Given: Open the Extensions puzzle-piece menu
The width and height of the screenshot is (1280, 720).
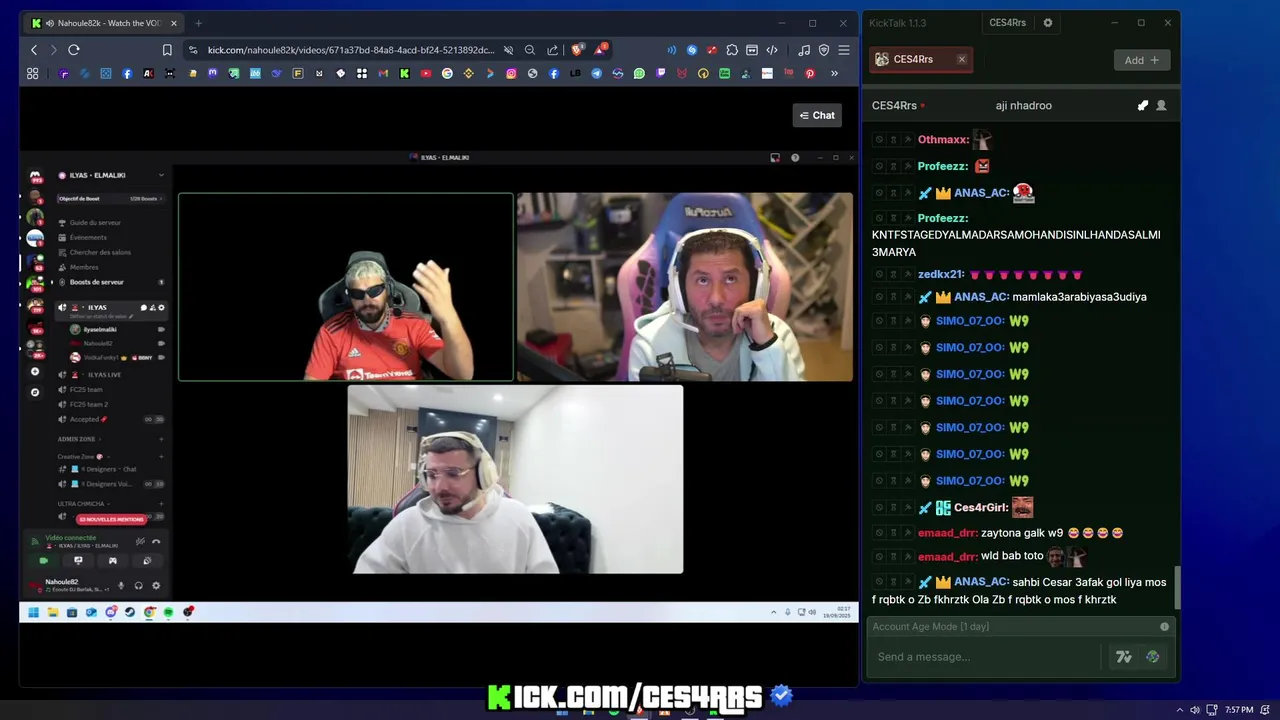Looking at the screenshot, I should (x=732, y=50).
